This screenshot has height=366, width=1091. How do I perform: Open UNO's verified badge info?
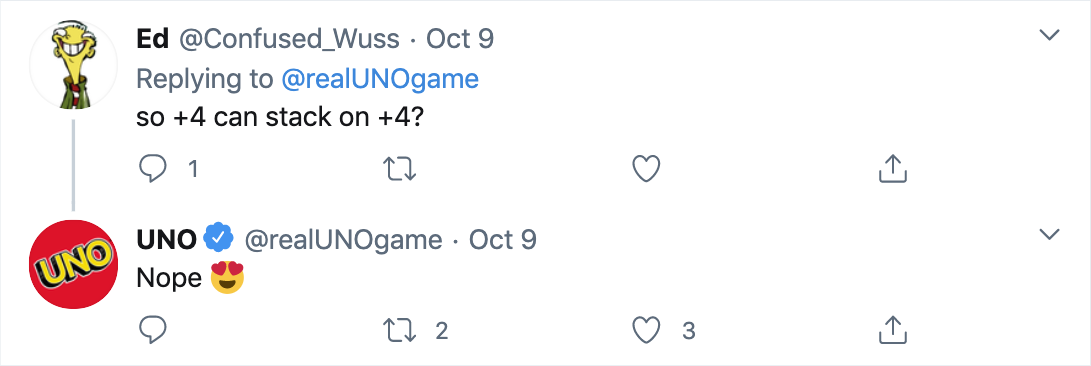pos(219,239)
